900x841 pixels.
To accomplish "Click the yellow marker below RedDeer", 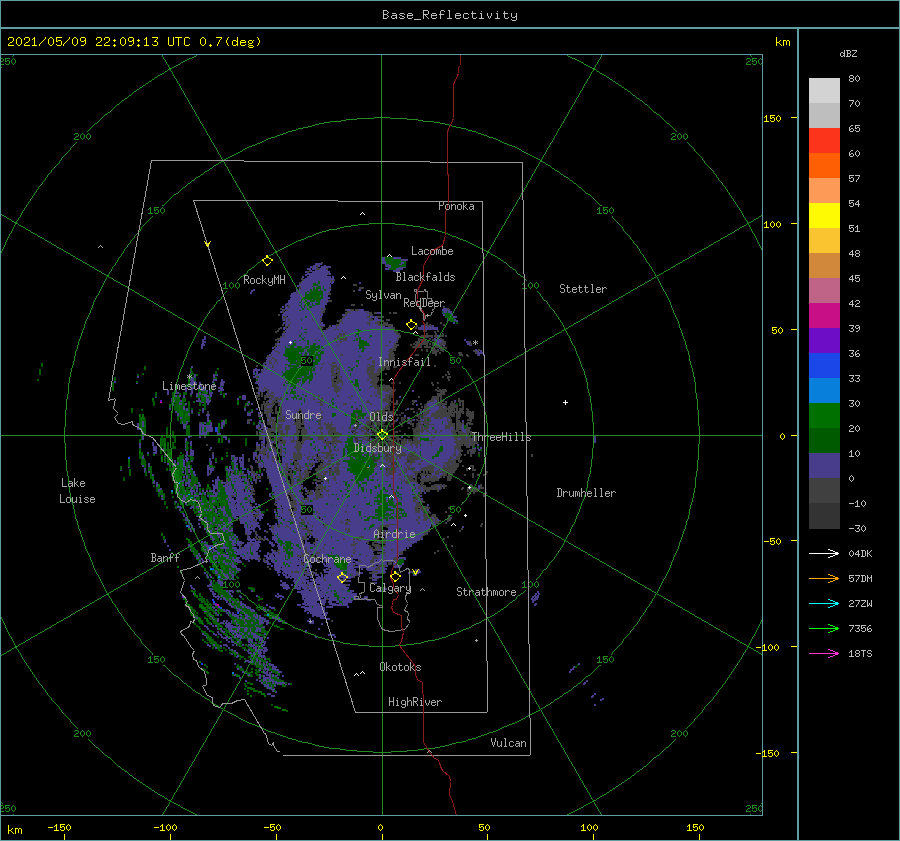I will (412, 325).
